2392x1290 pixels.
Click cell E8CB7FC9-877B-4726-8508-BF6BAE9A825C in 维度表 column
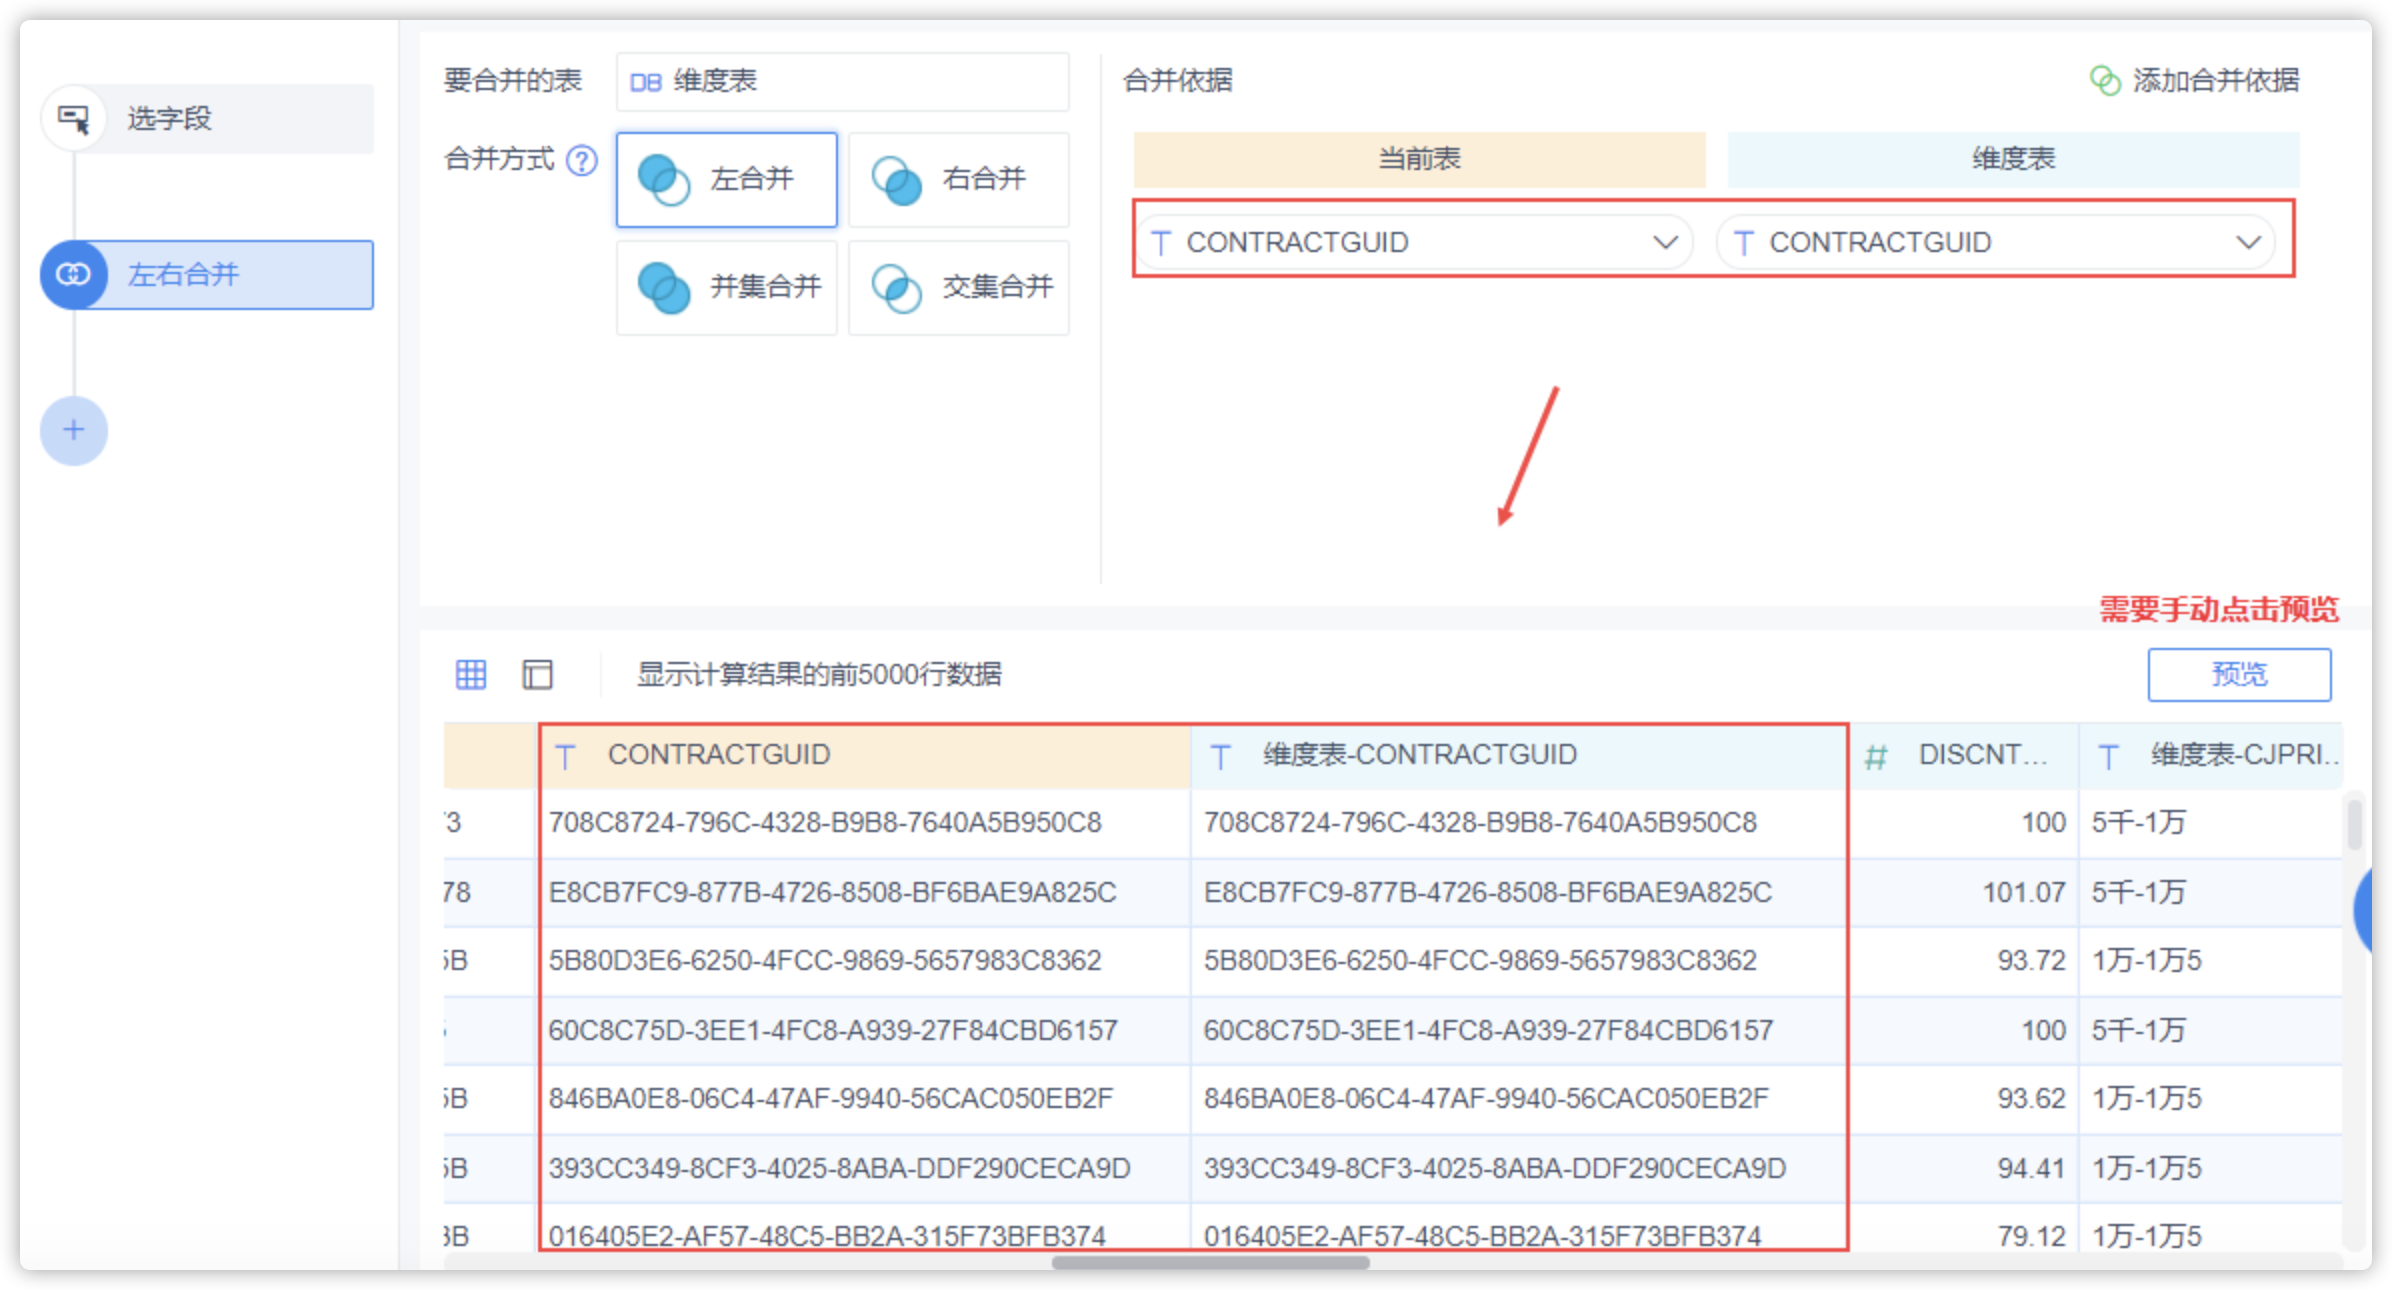click(x=1487, y=892)
